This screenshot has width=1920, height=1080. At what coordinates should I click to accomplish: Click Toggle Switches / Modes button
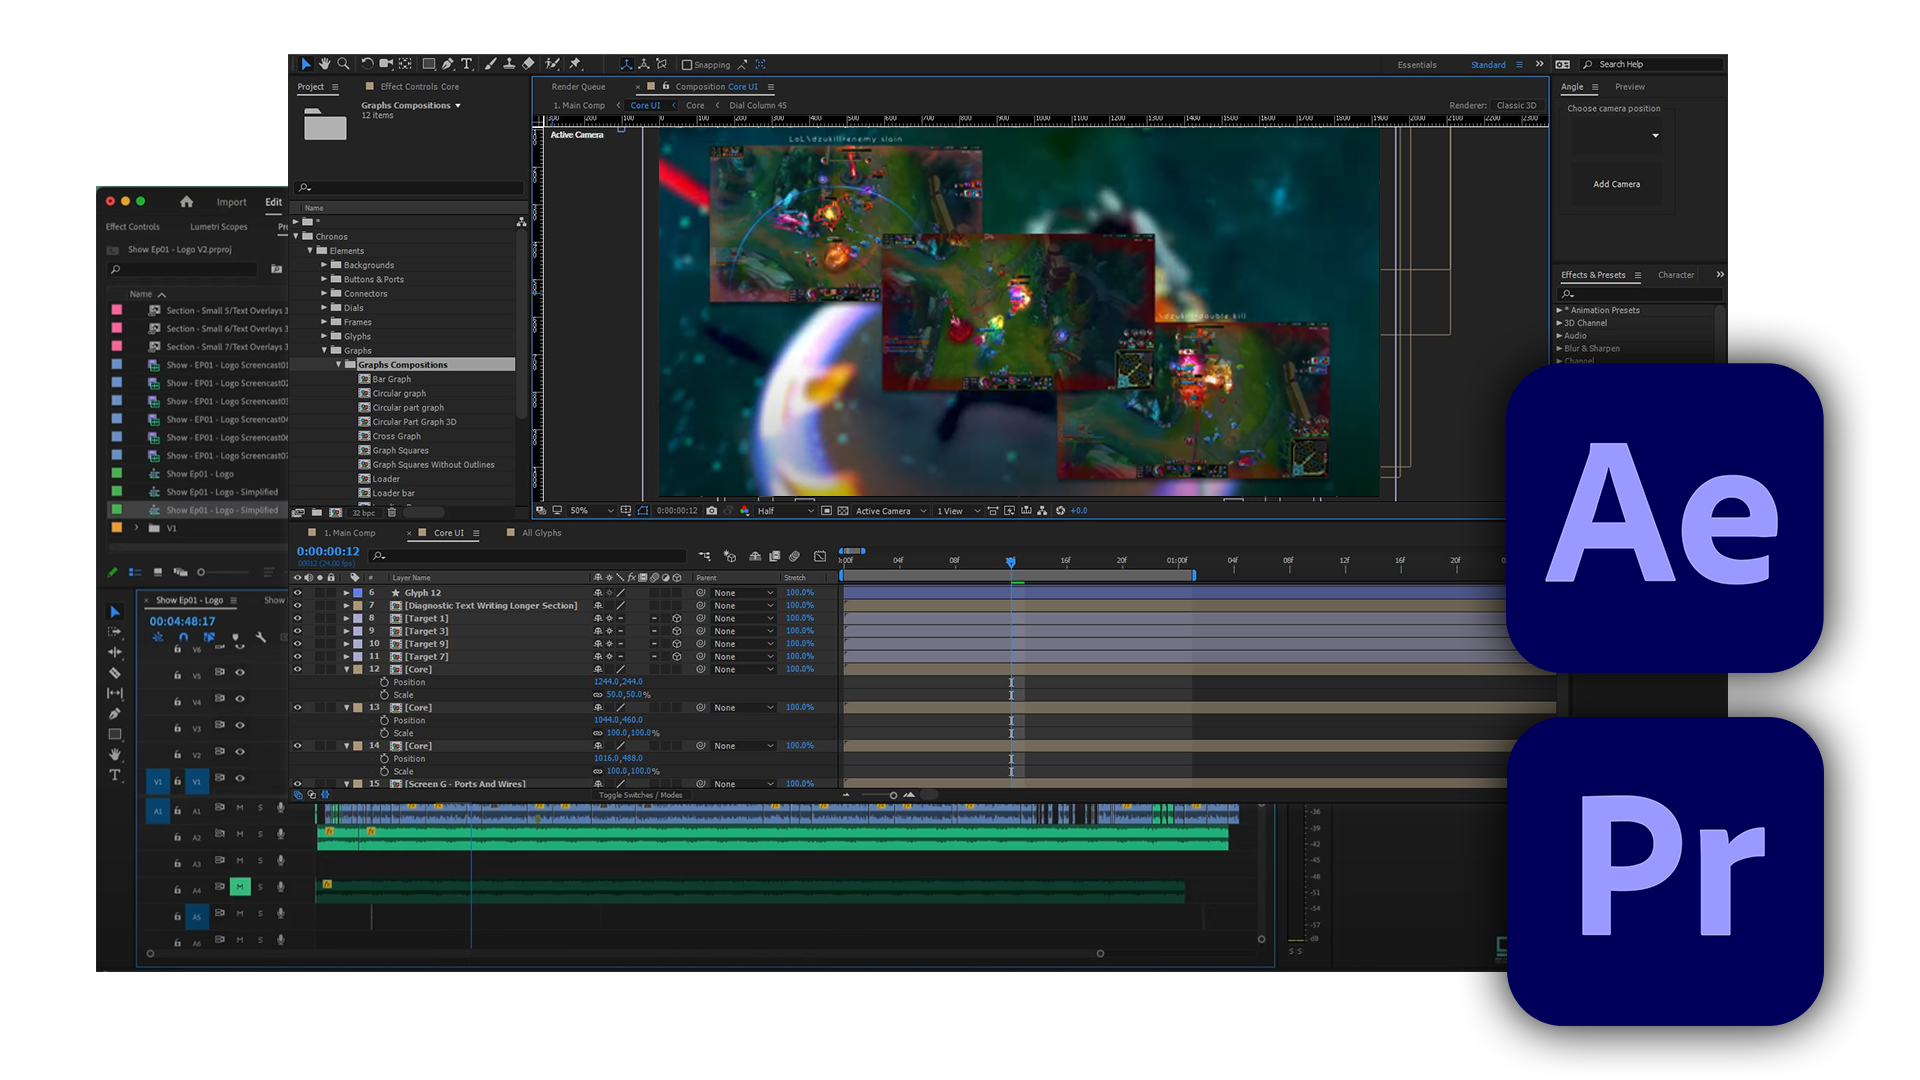pos(640,795)
